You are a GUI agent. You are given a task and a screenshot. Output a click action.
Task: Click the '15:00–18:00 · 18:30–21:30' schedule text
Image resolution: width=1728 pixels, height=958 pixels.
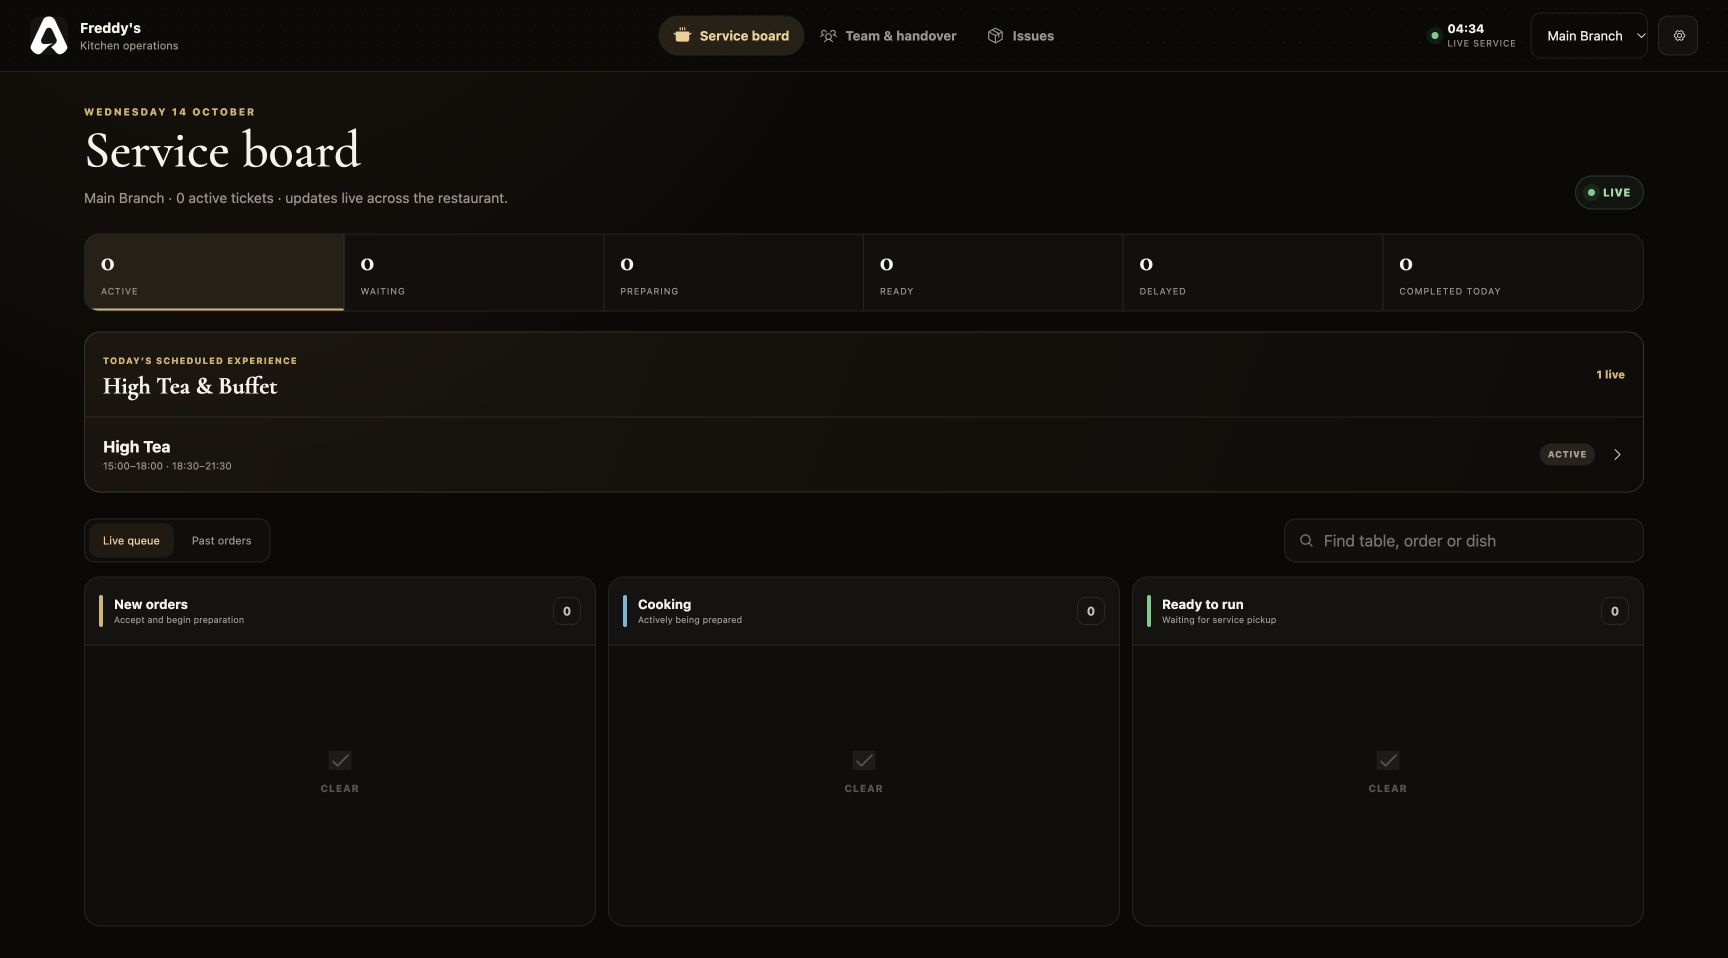pos(167,466)
